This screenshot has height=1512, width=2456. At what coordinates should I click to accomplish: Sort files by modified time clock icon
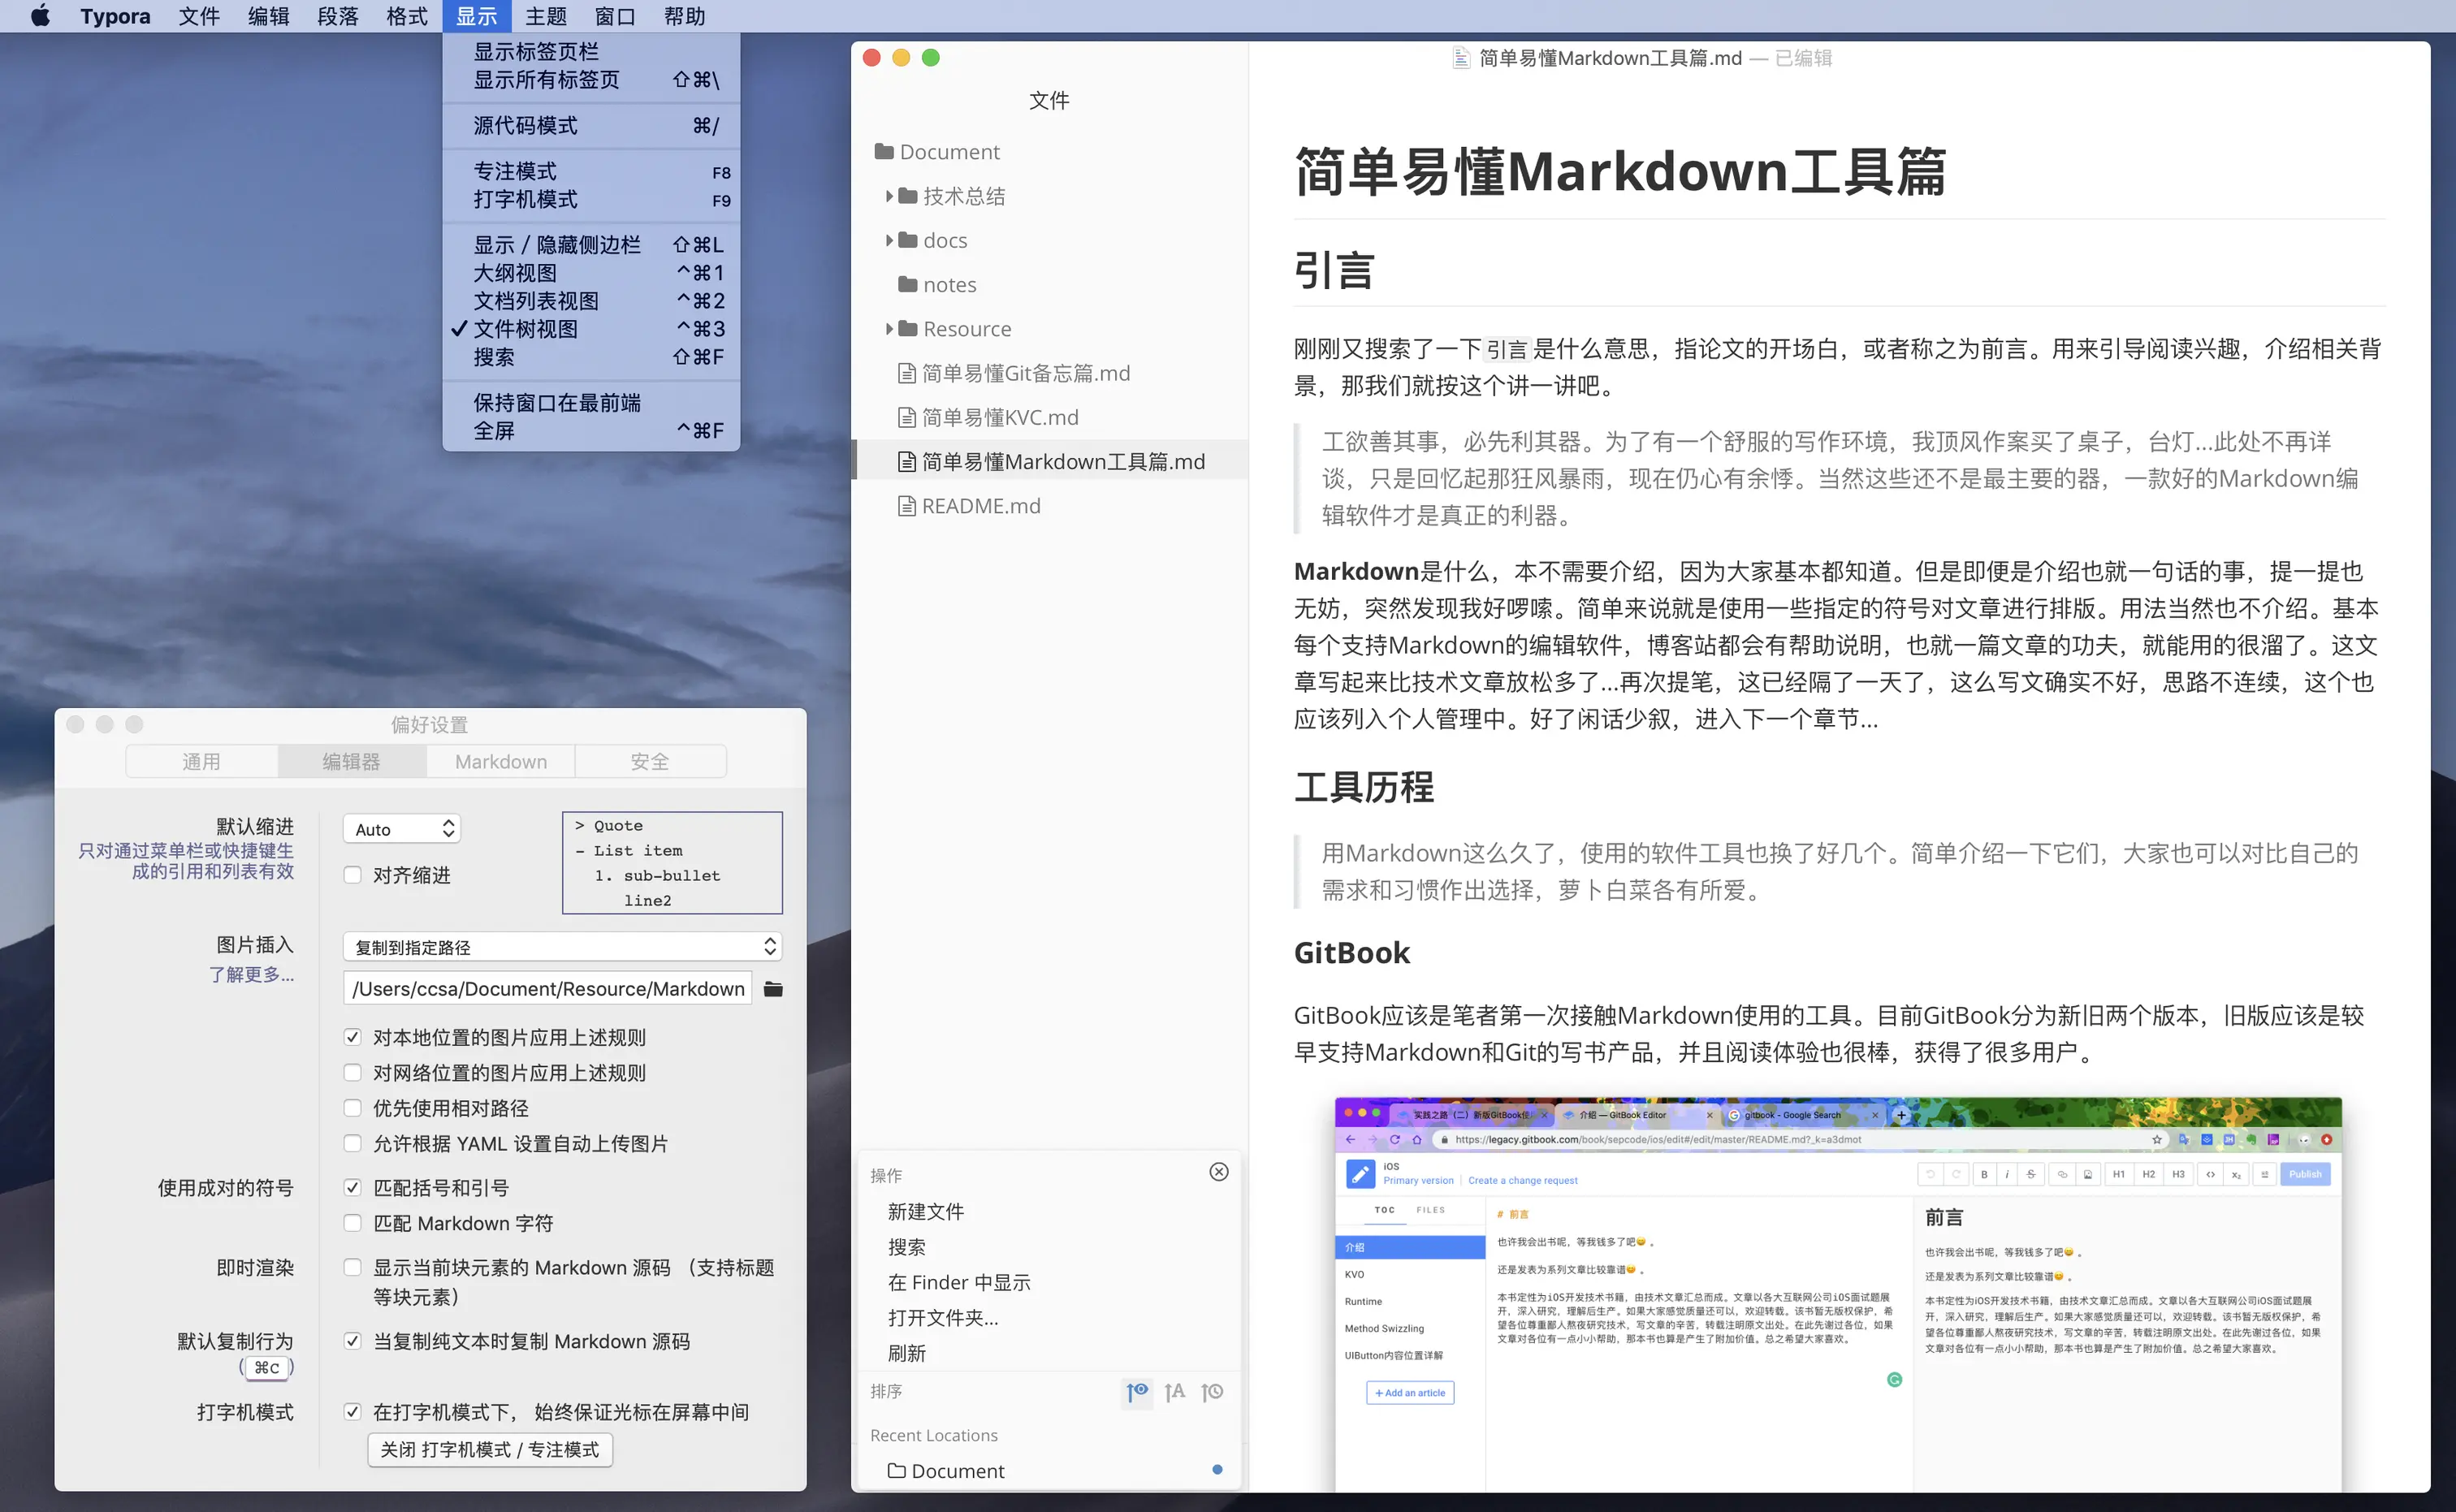[1213, 1391]
